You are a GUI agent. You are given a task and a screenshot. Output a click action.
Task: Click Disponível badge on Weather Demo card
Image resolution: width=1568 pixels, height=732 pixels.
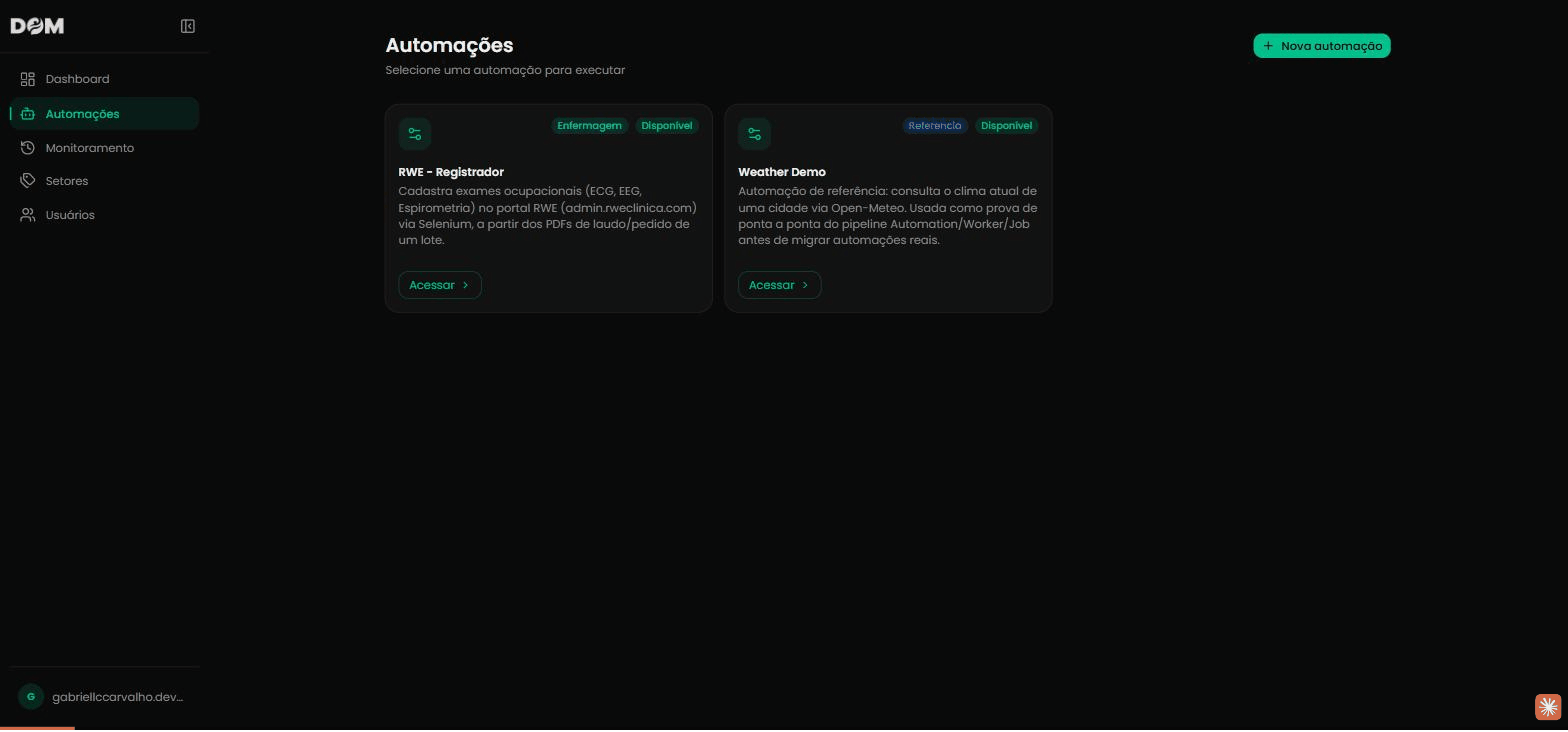(1007, 126)
